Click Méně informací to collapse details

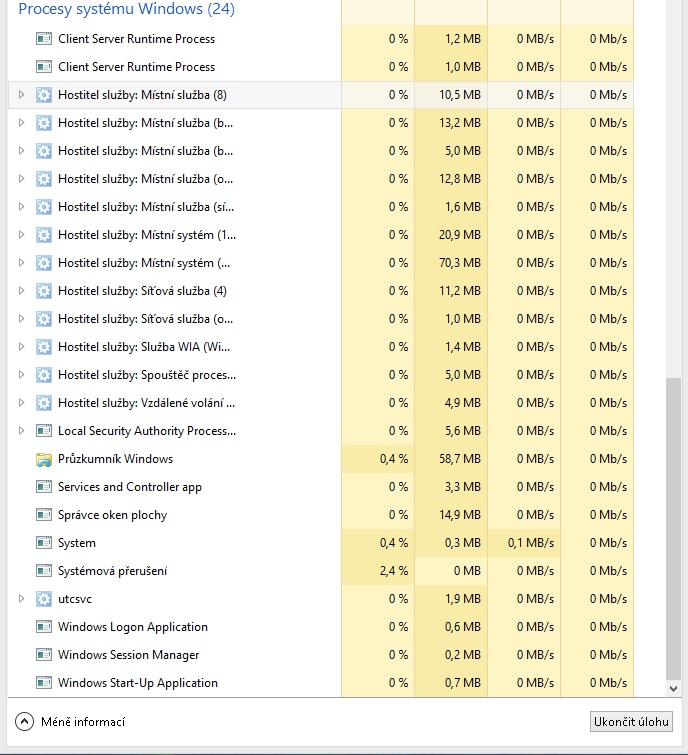point(83,722)
